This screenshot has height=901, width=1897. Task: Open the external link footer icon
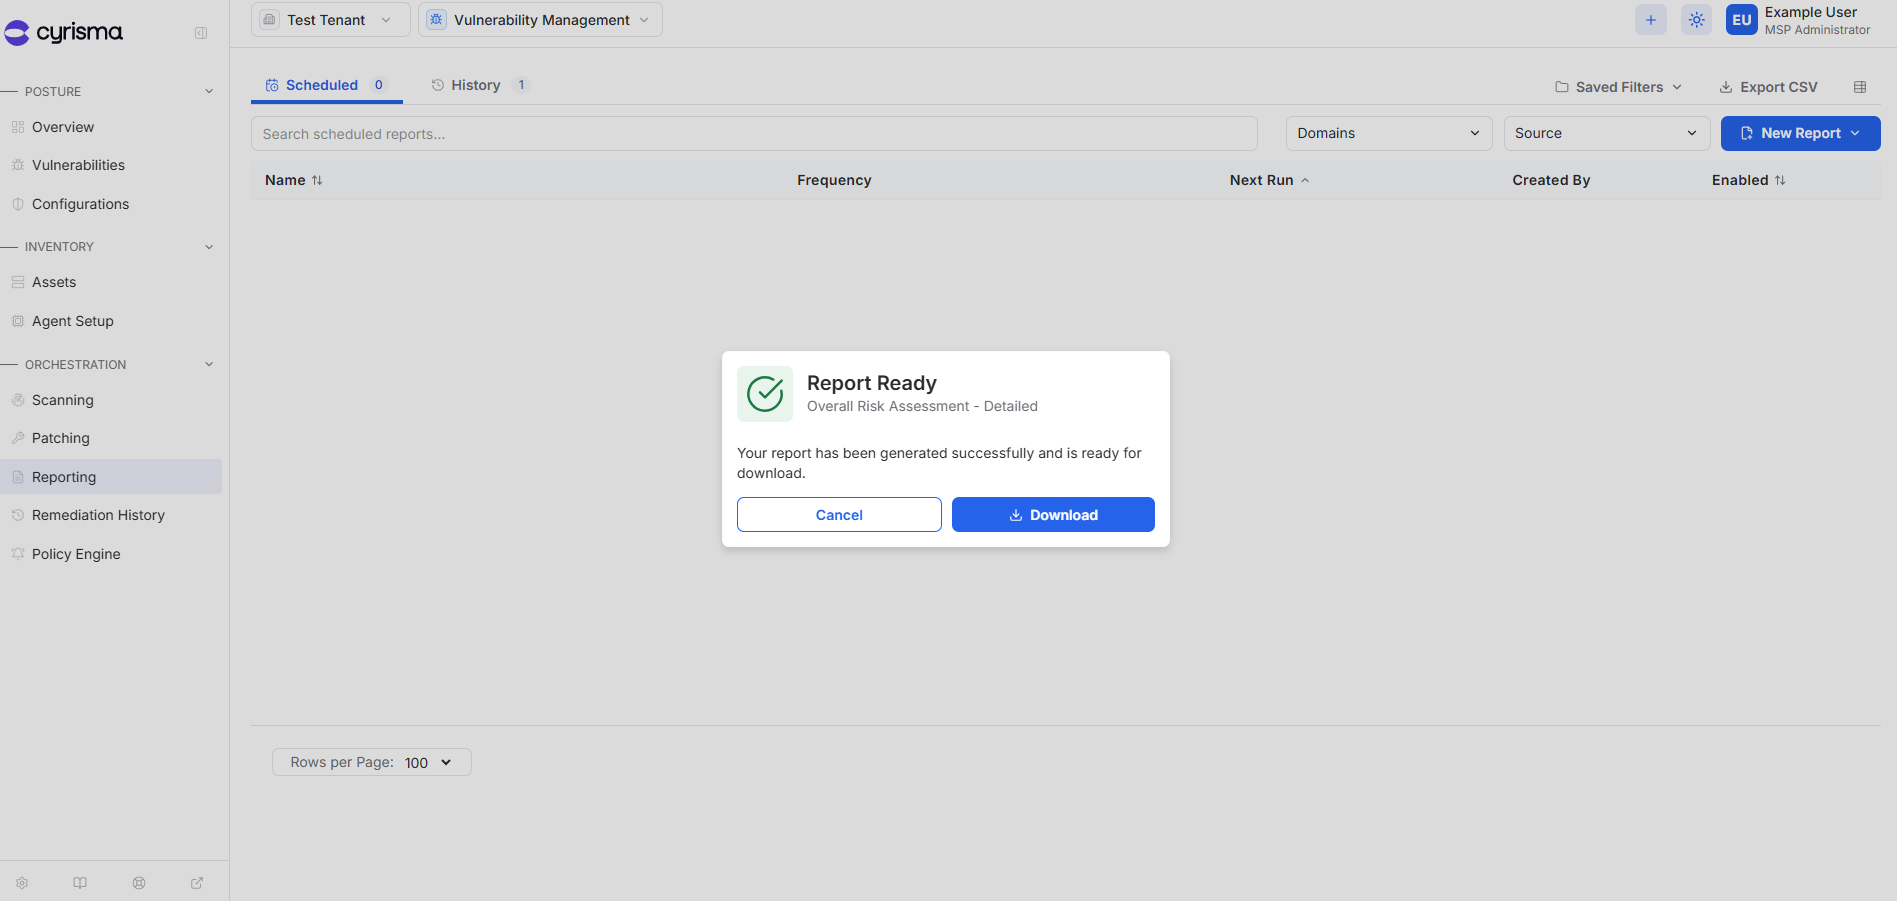pos(197,883)
